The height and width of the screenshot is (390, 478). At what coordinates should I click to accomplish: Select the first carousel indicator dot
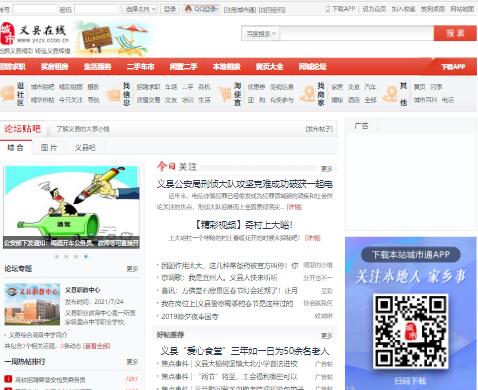point(57,256)
